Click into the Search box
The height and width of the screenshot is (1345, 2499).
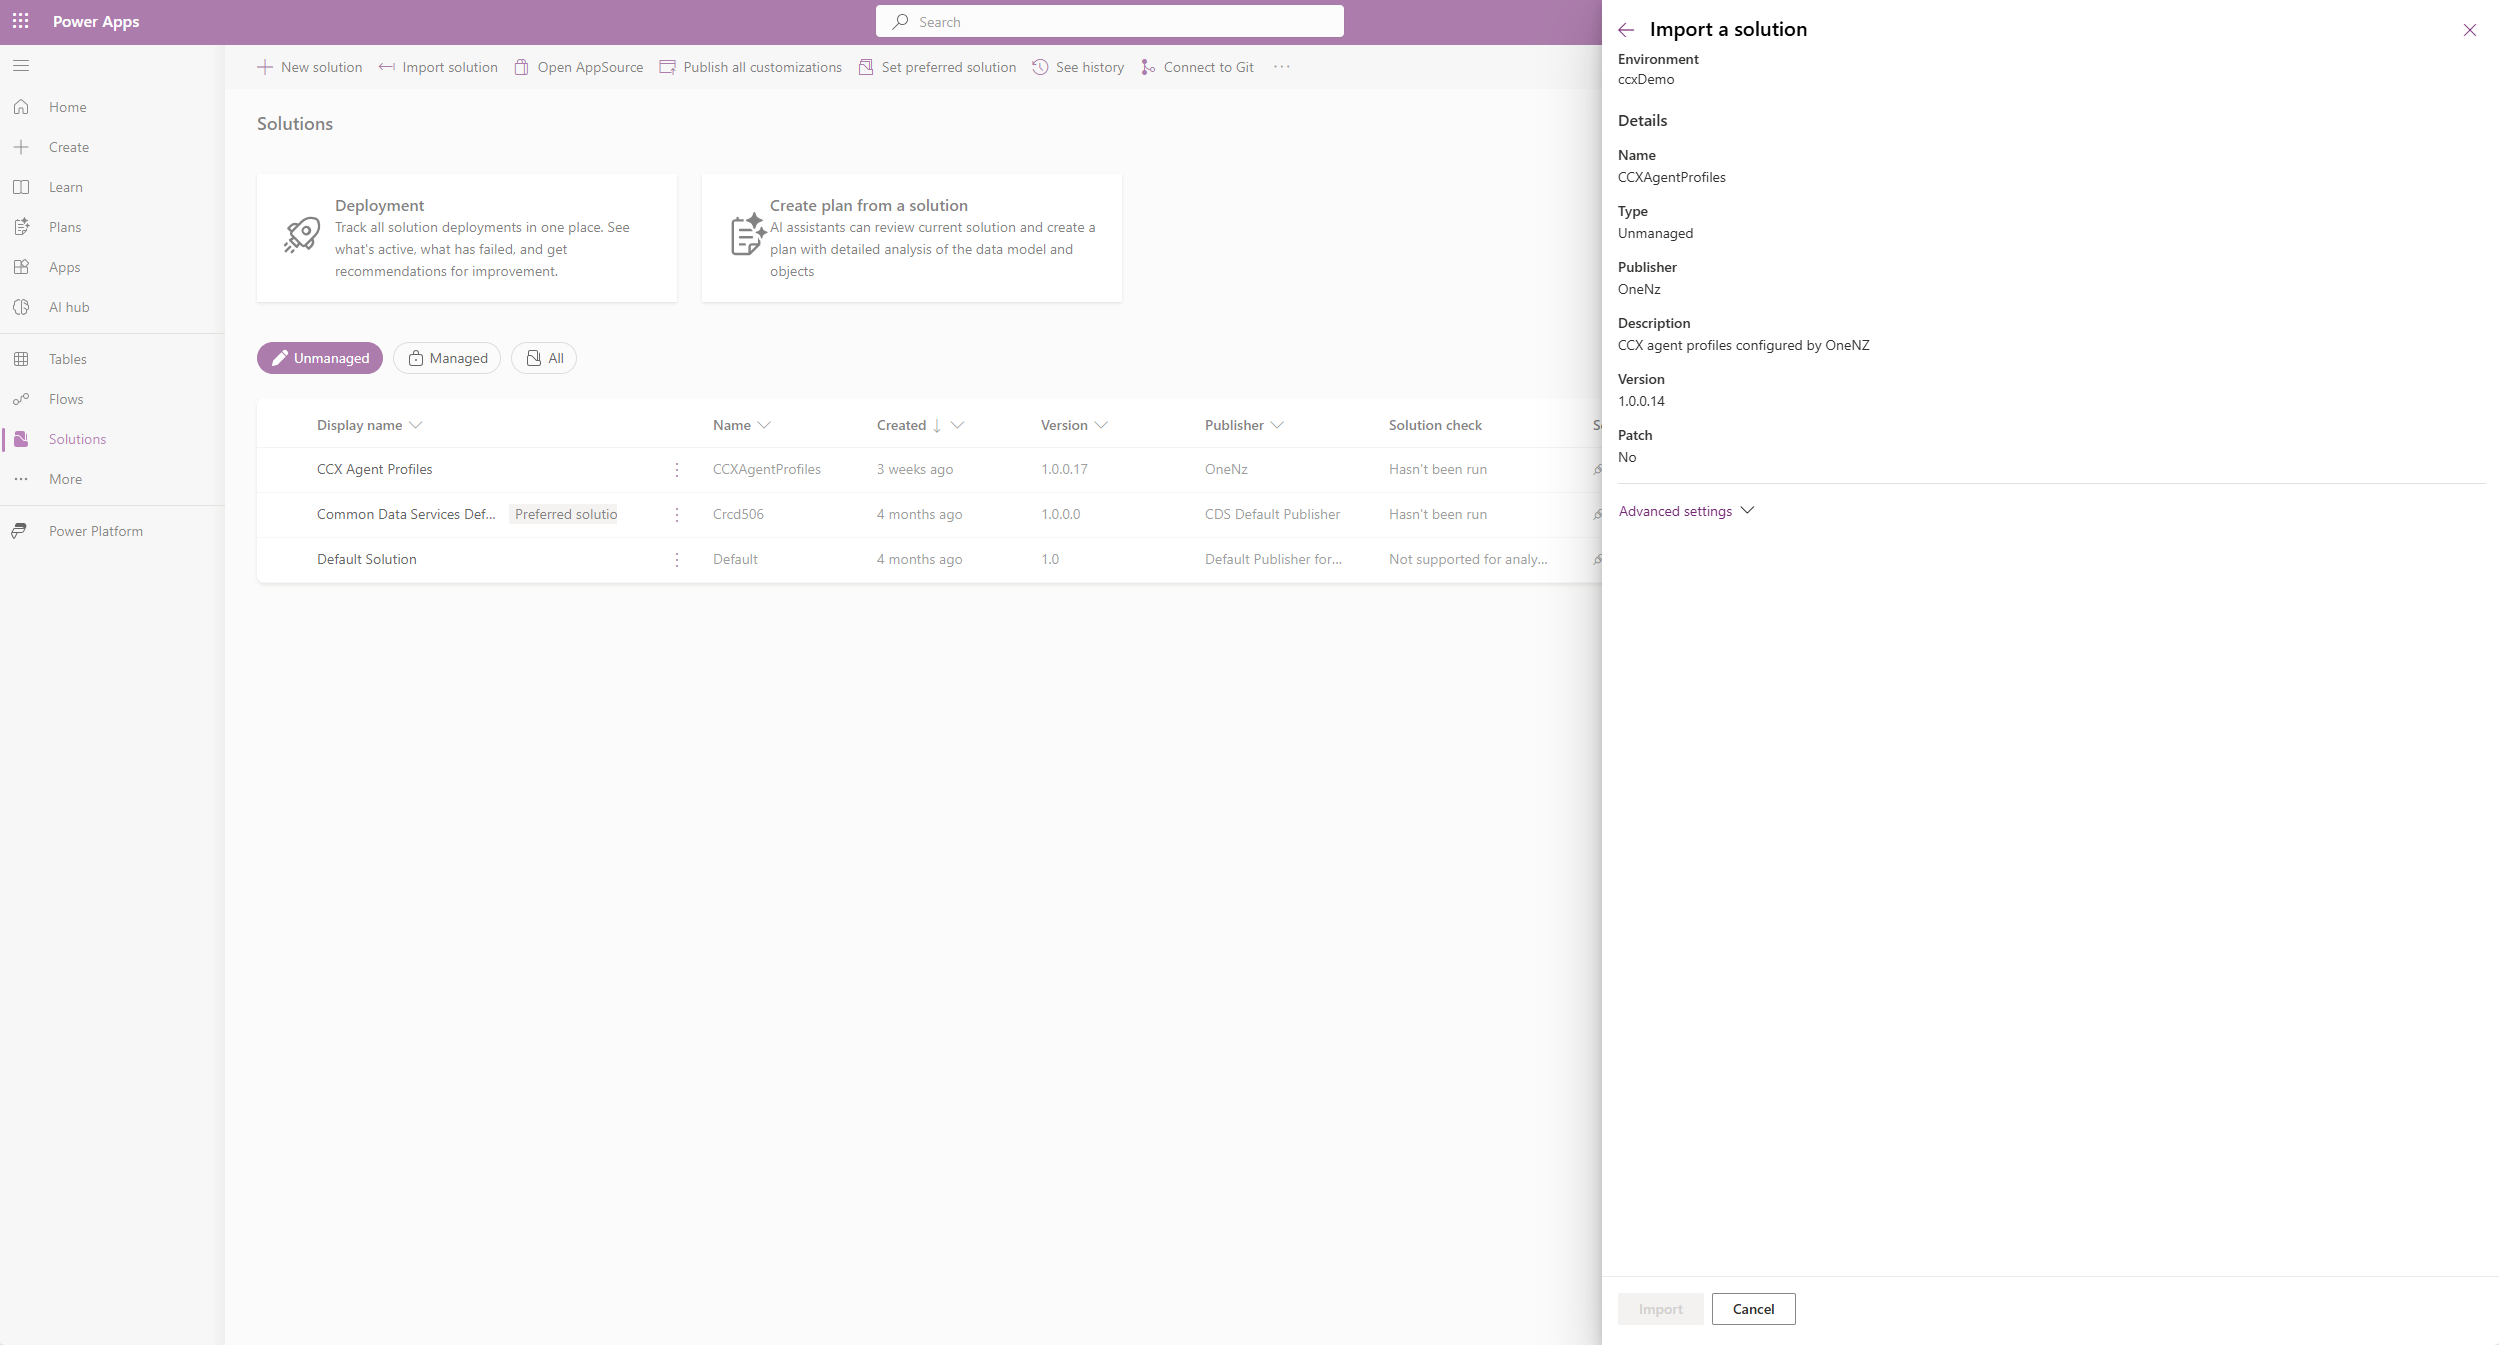coord(1110,22)
